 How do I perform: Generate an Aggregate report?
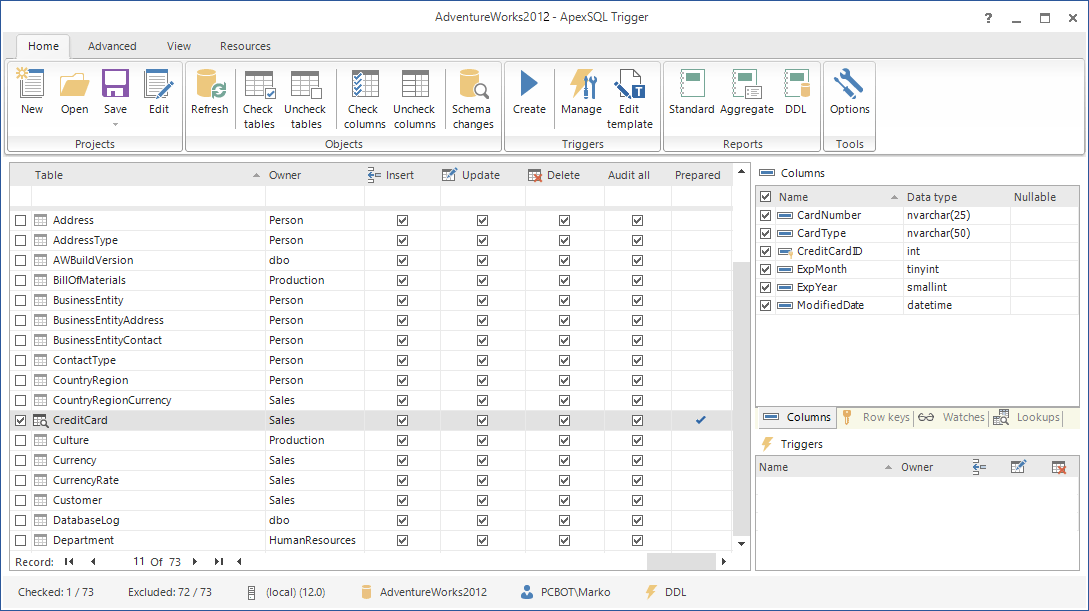[746, 95]
